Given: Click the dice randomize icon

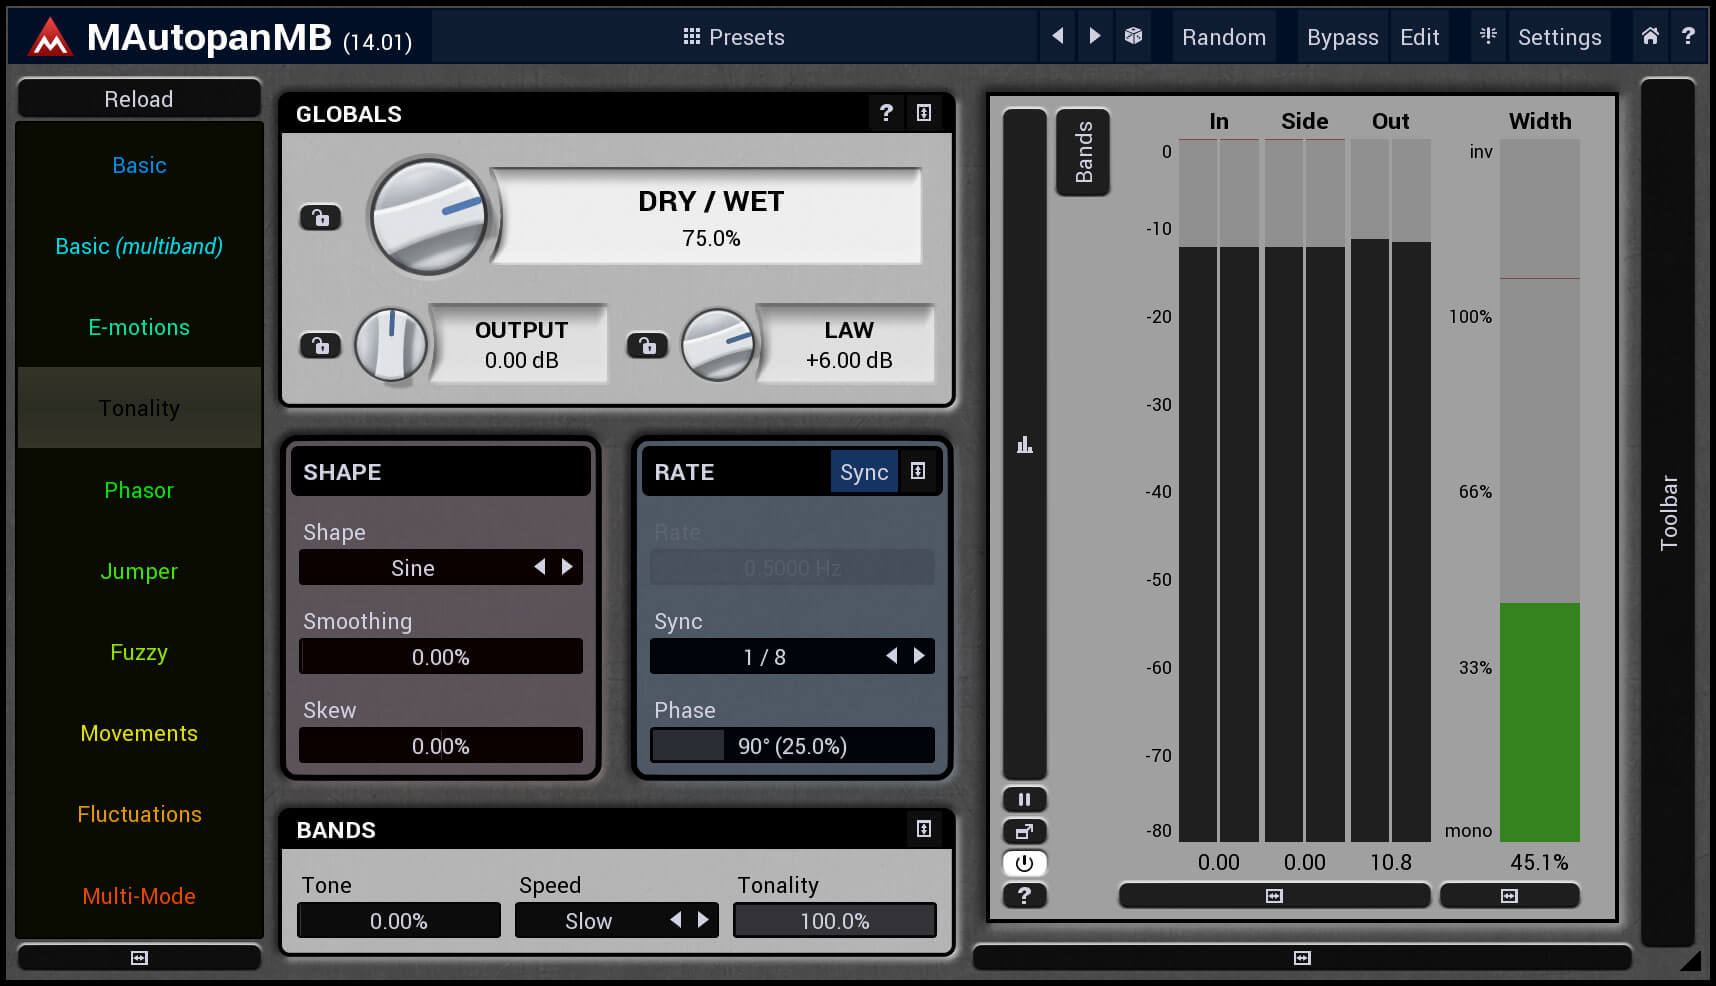Looking at the screenshot, I should point(1133,36).
